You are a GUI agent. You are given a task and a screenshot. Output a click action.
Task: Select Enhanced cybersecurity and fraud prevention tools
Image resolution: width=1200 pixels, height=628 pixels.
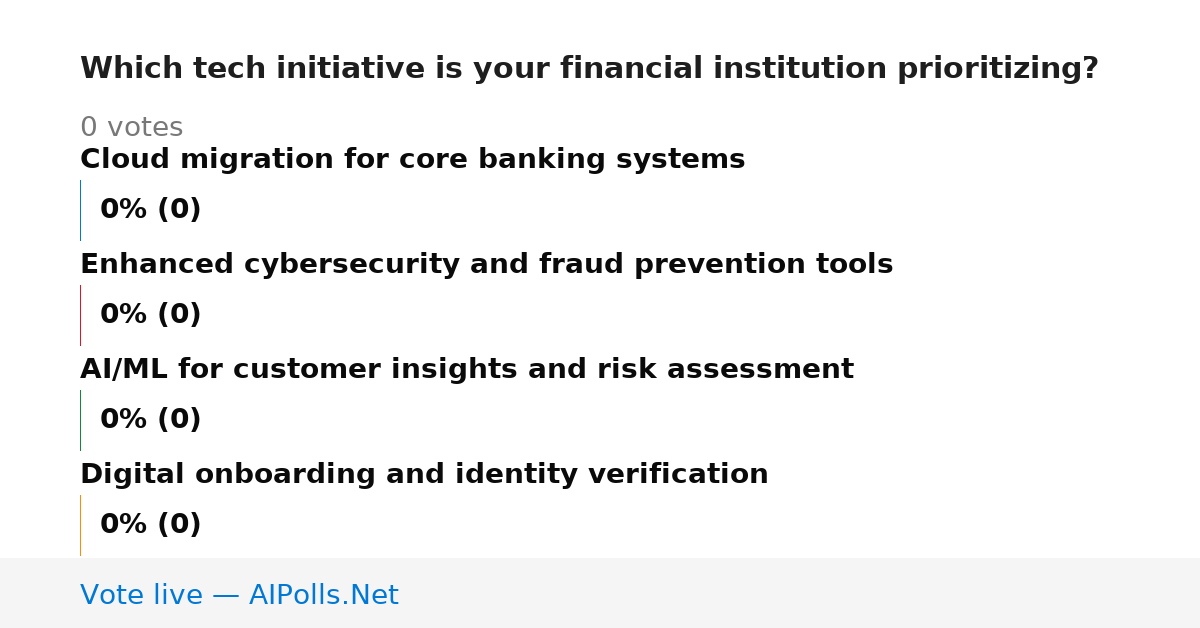click(x=486, y=265)
